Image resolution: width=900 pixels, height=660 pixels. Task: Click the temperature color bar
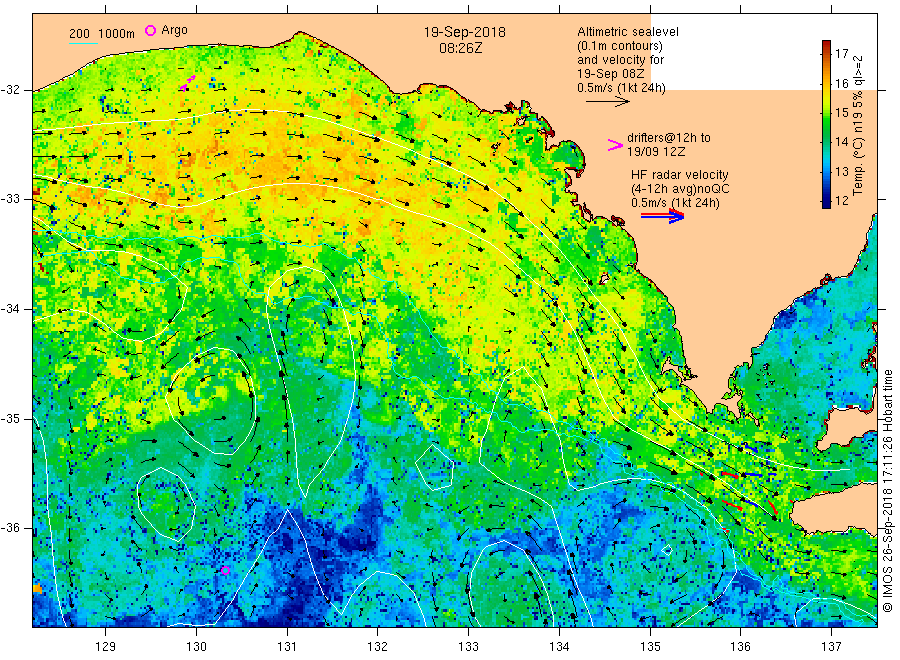click(826, 124)
